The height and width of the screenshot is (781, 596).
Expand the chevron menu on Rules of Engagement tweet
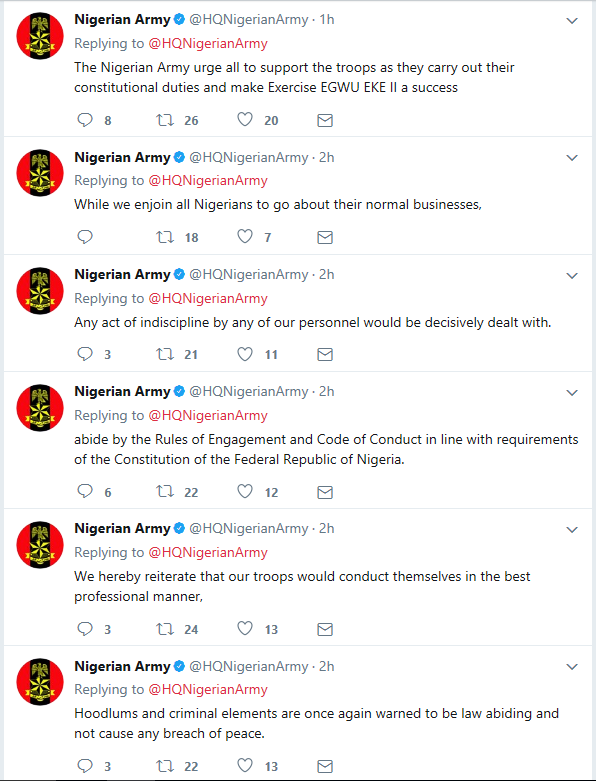click(572, 392)
